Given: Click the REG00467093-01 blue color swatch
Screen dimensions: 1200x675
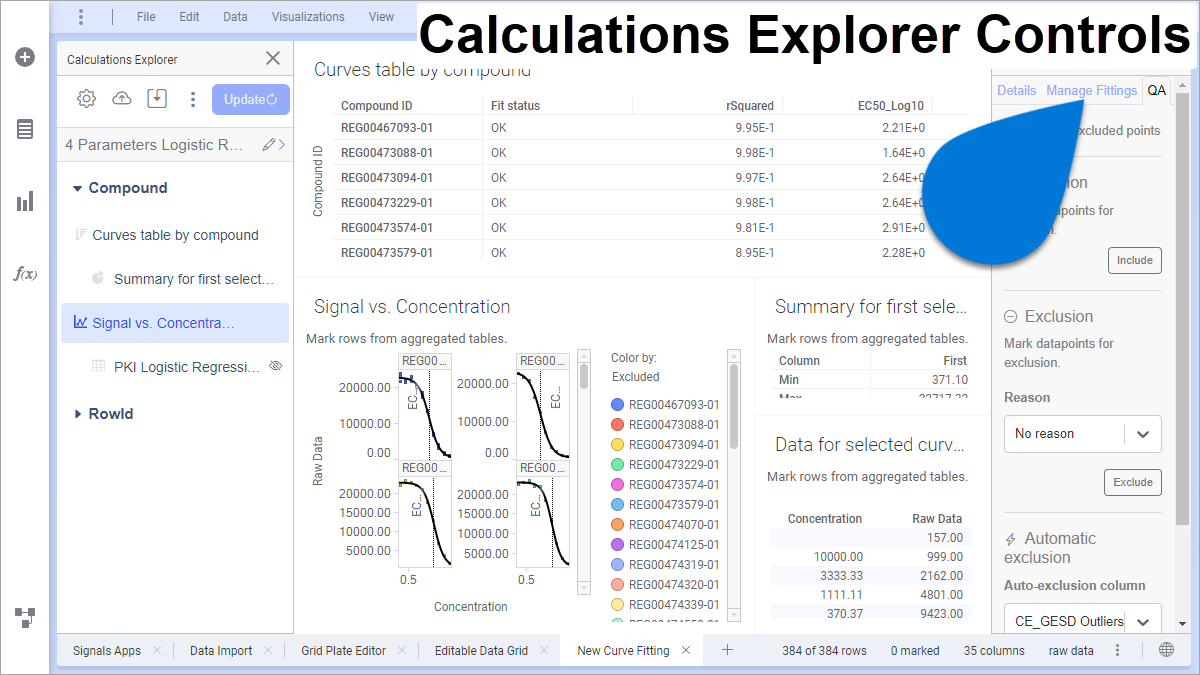Looking at the screenshot, I should (617, 405).
